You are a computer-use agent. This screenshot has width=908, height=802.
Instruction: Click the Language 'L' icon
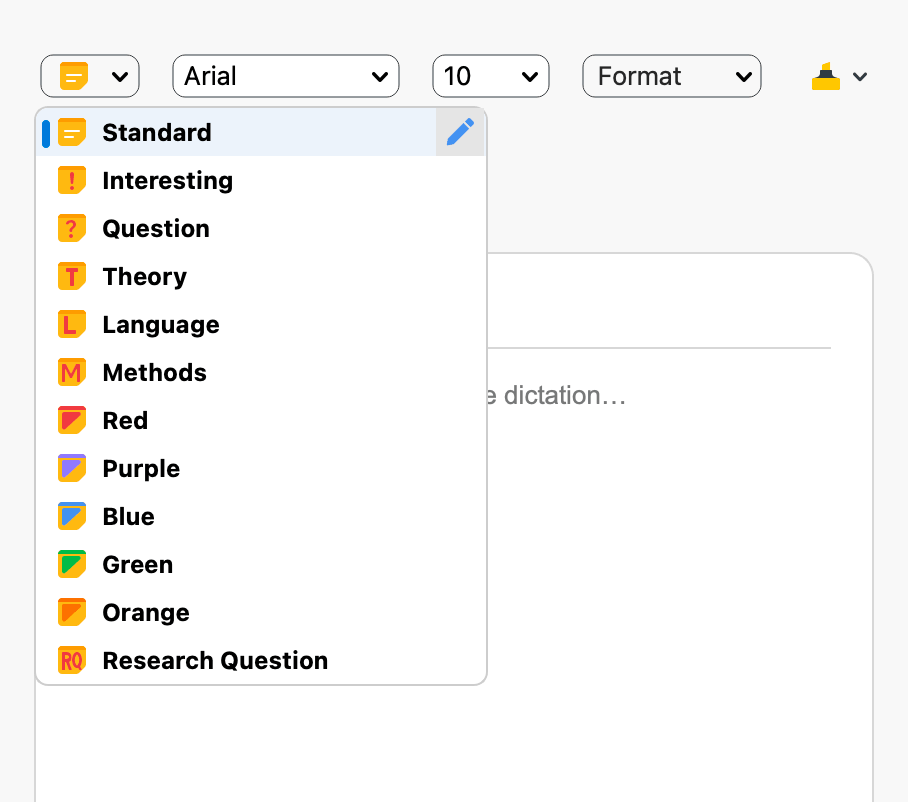pos(71,324)
